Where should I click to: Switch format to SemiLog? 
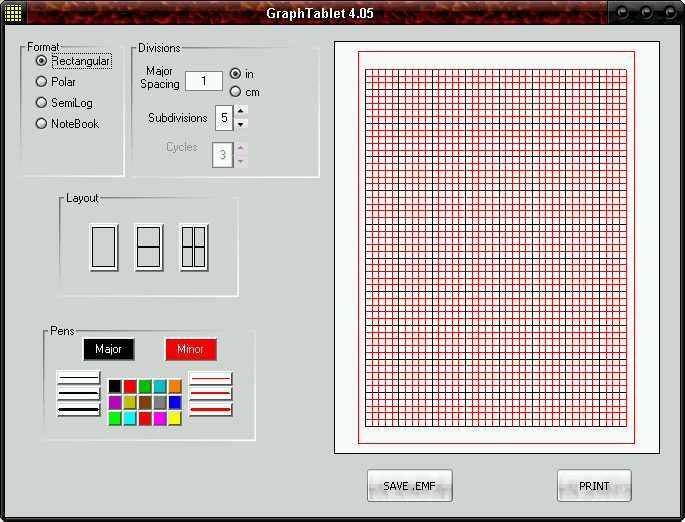click(x=42, y=103)
